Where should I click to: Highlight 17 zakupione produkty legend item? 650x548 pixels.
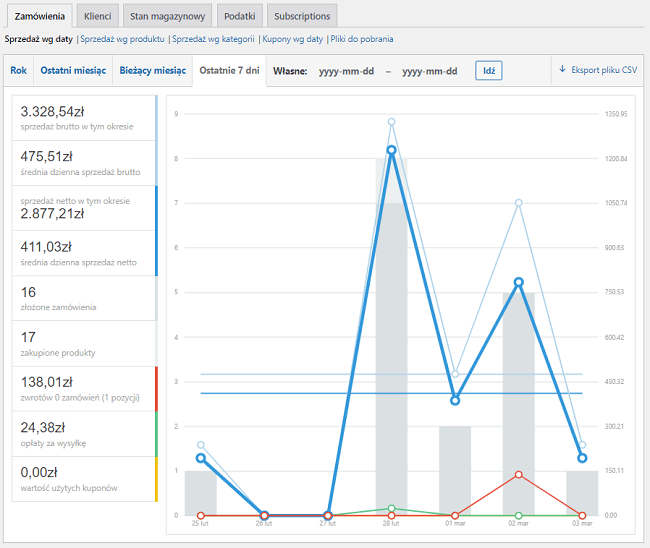[x=85, y=344]
